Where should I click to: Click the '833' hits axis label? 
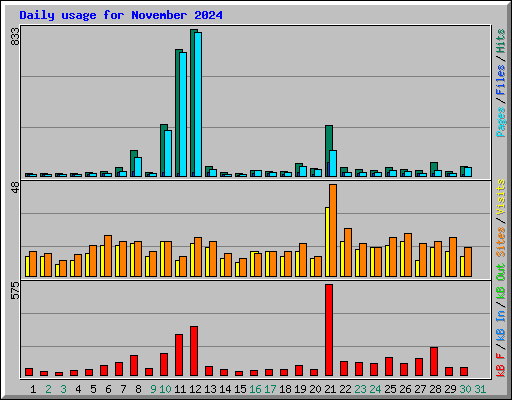pos(15,36)
